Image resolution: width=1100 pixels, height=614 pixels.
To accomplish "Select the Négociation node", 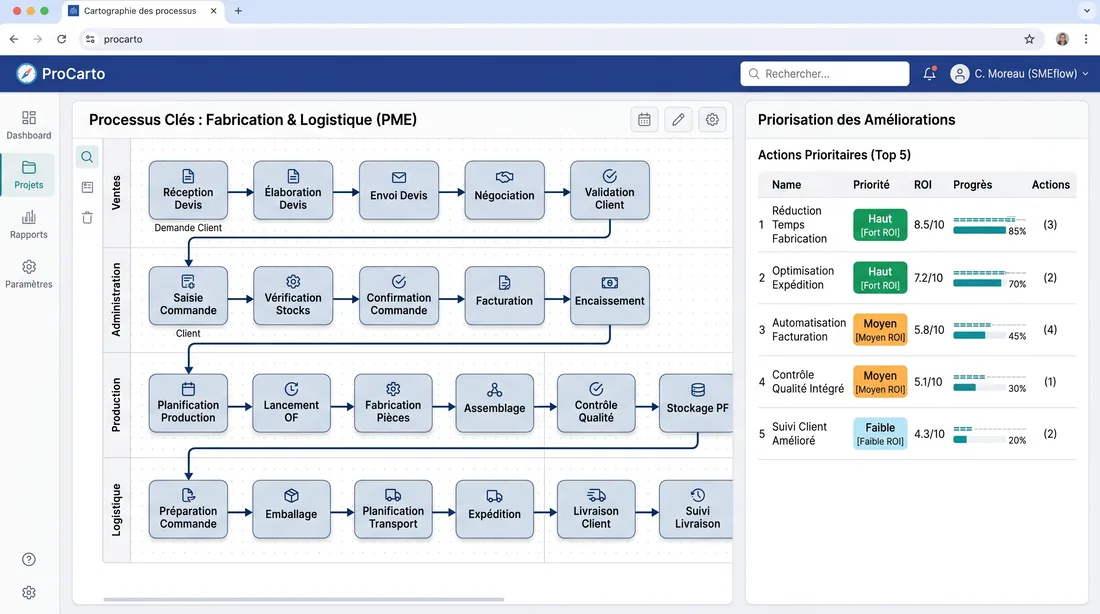I will coord(504,190).
